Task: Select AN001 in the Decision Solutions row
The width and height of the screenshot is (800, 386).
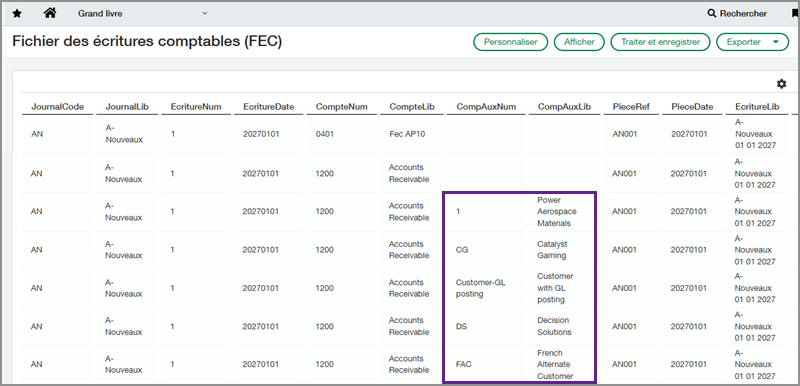Action: coord(624,326)
